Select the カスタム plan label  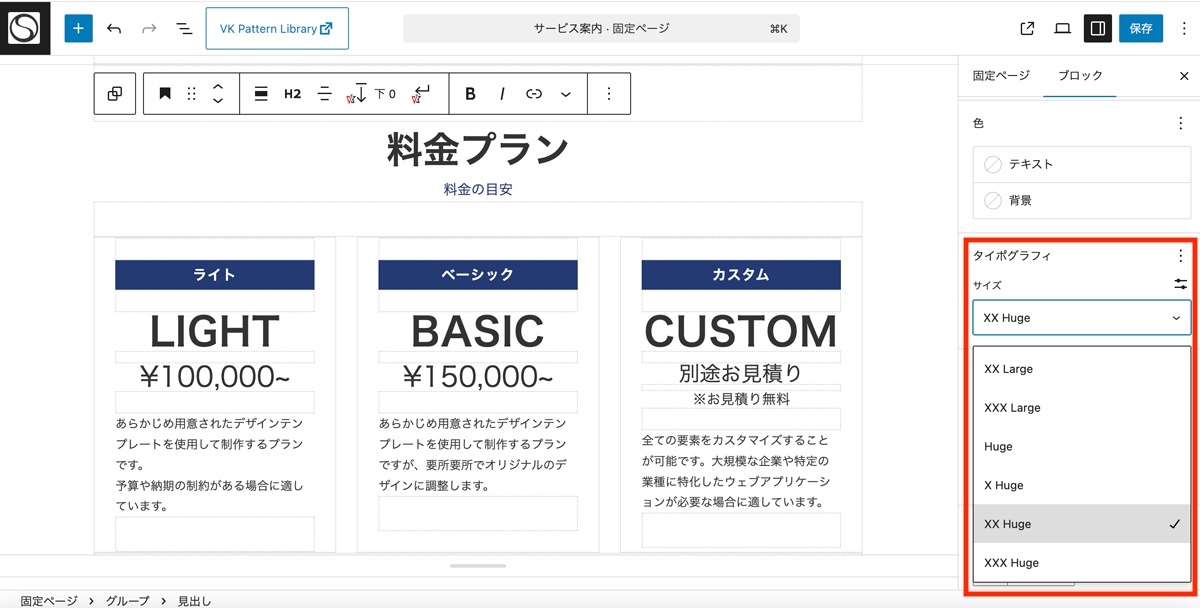coord(741,275)
